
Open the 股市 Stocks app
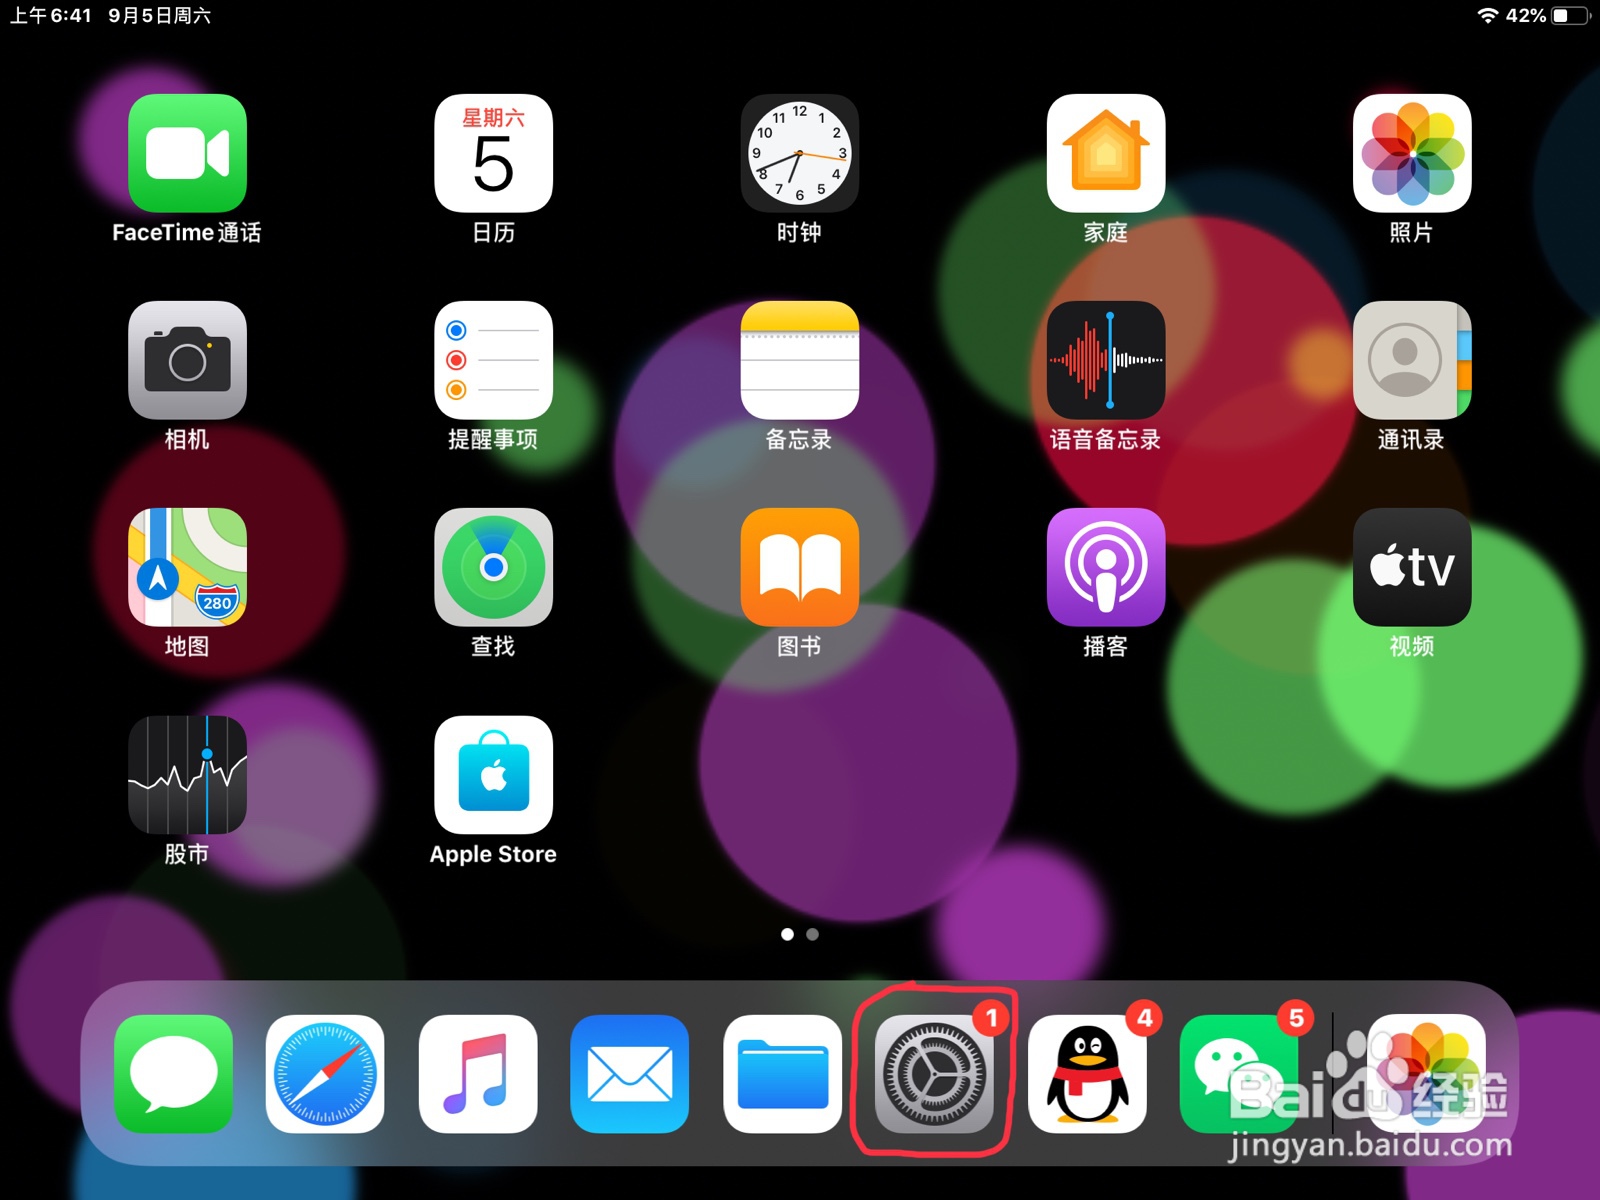tap(187, 776)
